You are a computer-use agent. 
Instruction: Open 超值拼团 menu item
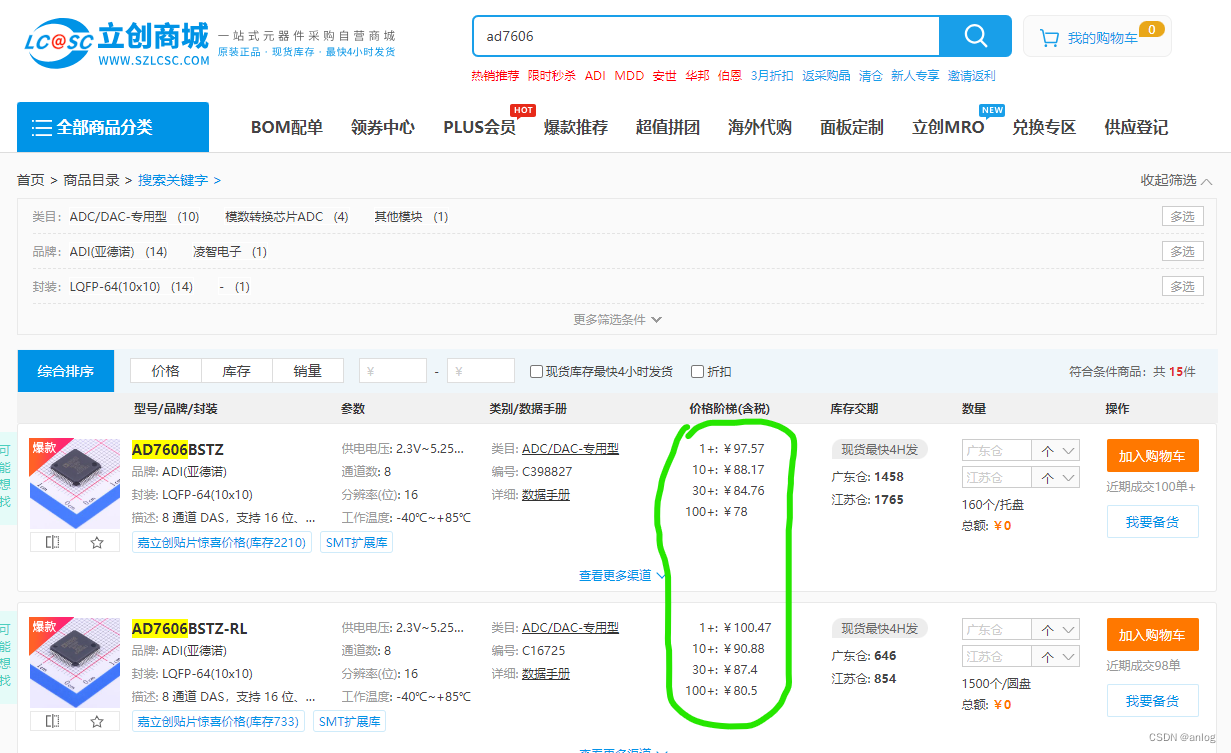[668, 128]
